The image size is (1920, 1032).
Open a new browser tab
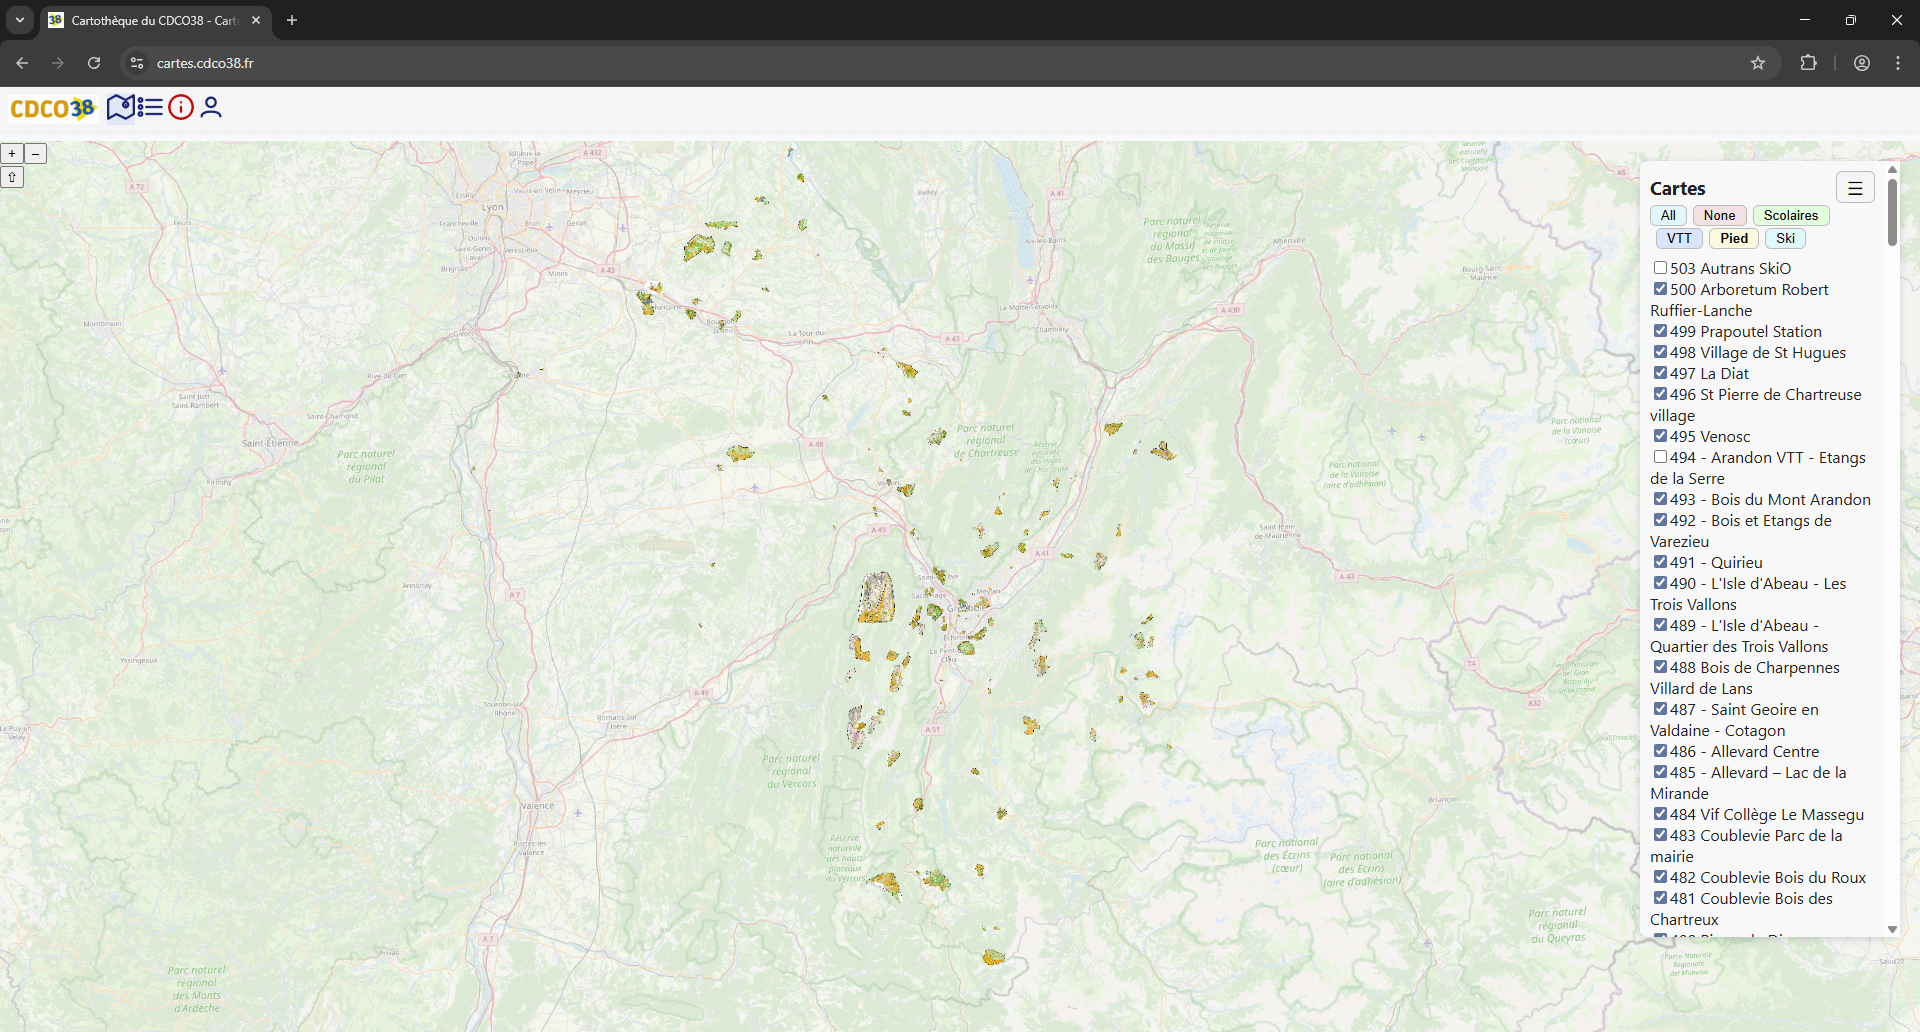[x=292, y=20]
